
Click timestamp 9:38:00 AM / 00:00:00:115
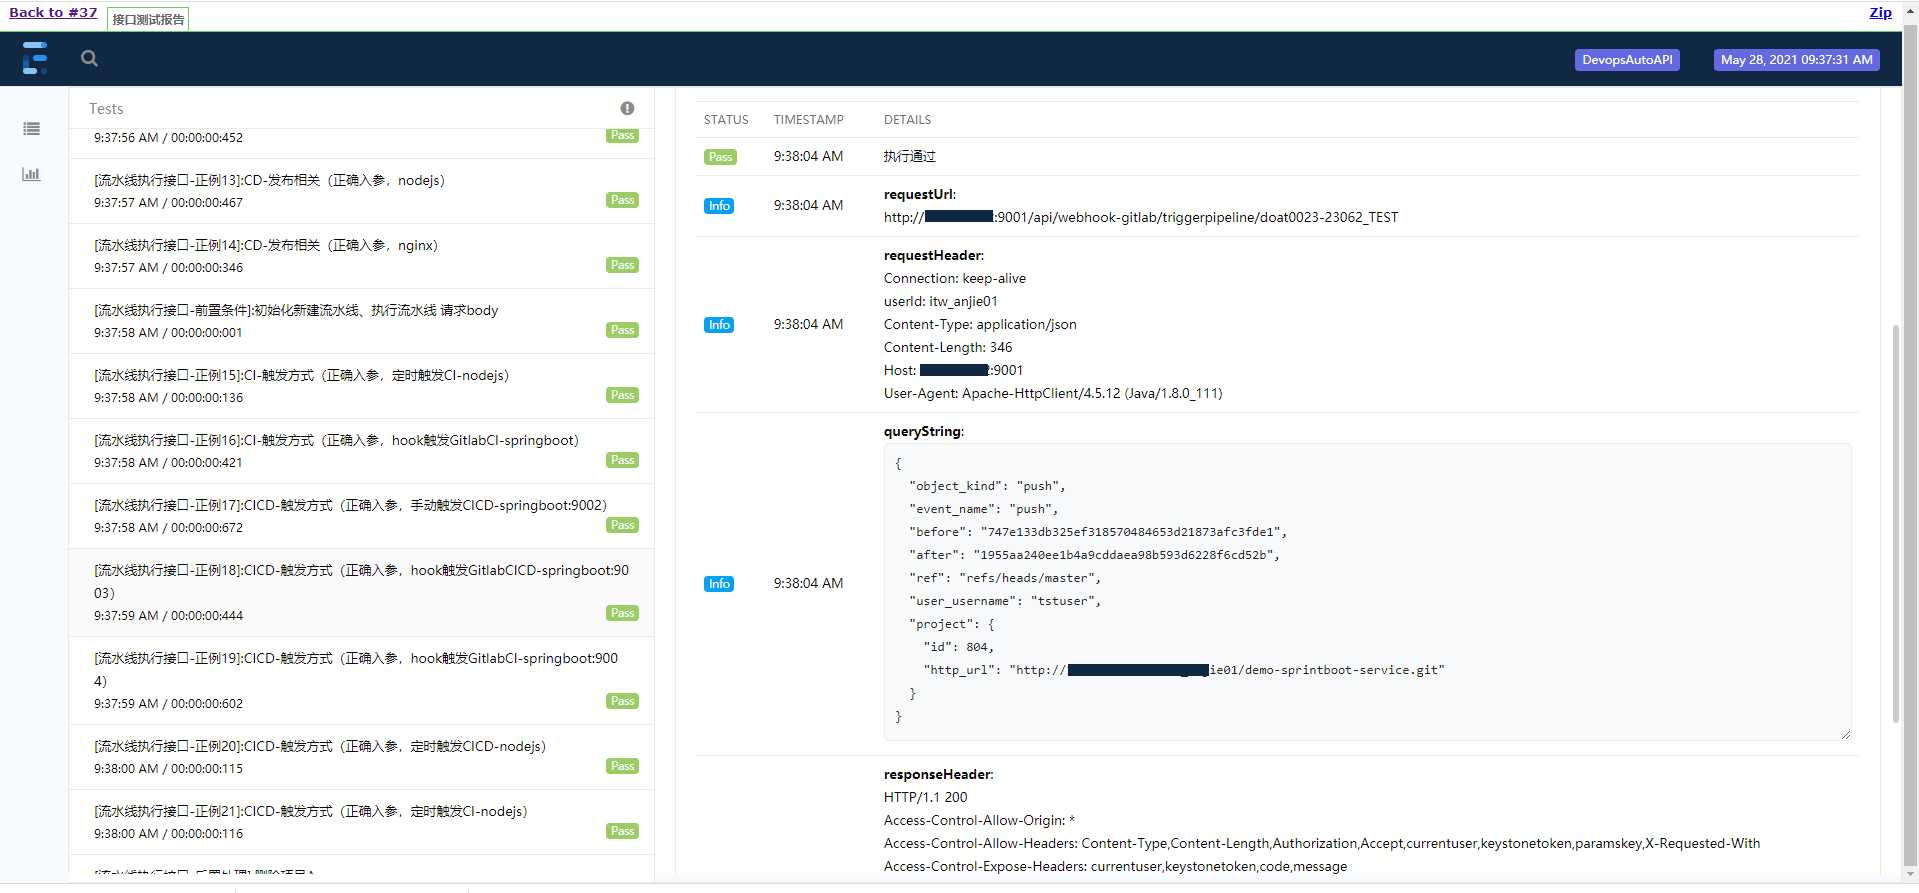(168, 769)
